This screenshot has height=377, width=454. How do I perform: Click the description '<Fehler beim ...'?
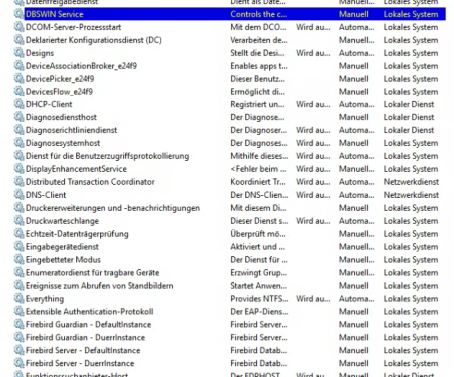coord(258,169)
